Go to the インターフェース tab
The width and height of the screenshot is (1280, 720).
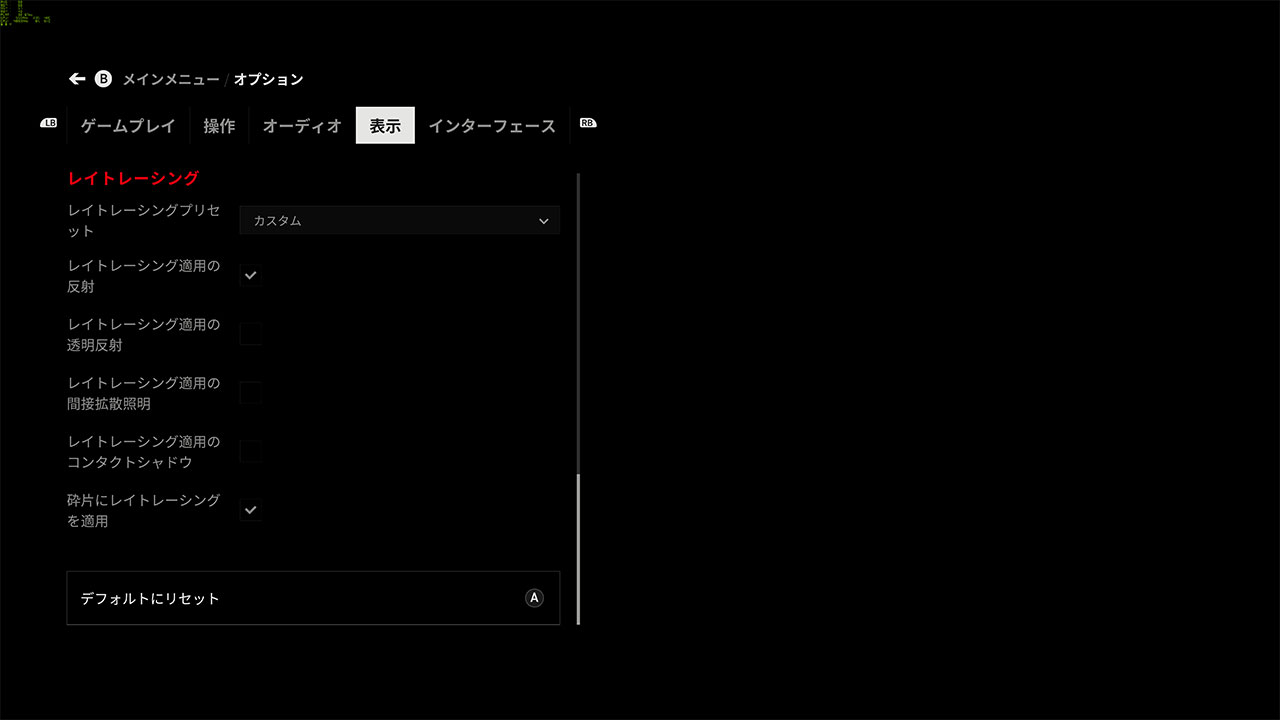(x=492, y=126)
